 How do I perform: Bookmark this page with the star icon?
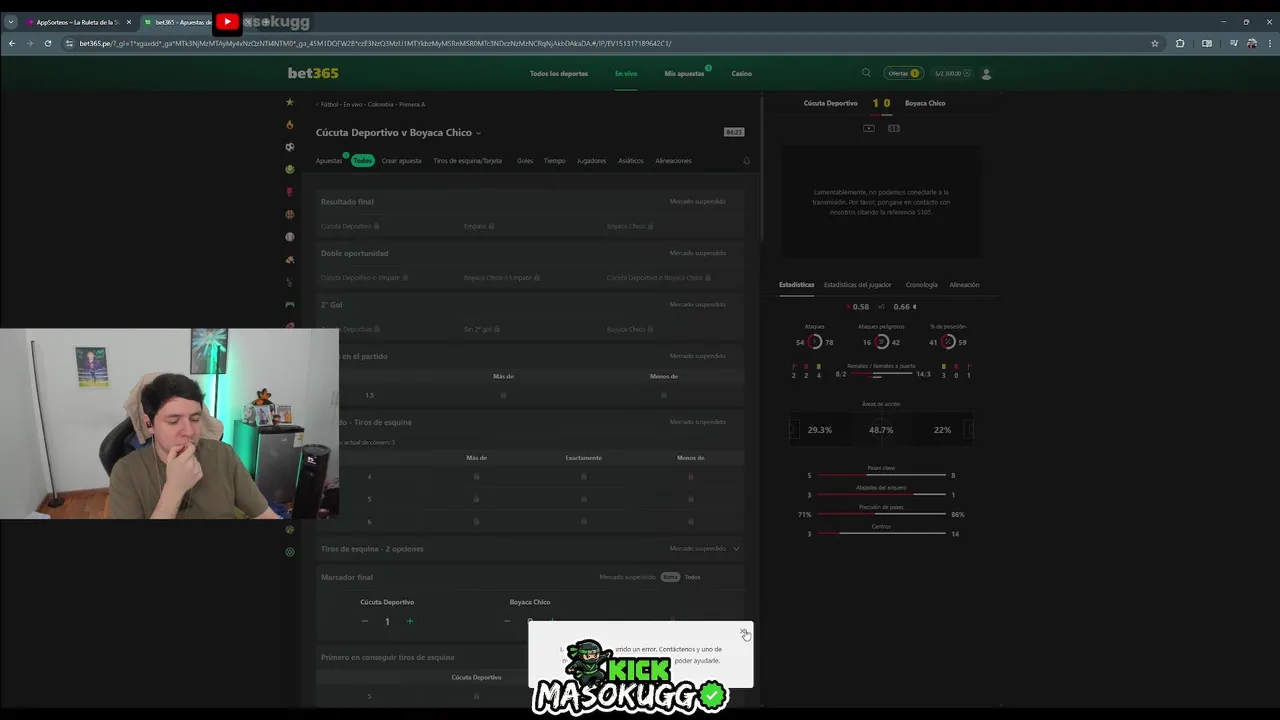click(x=1155, y=43)
